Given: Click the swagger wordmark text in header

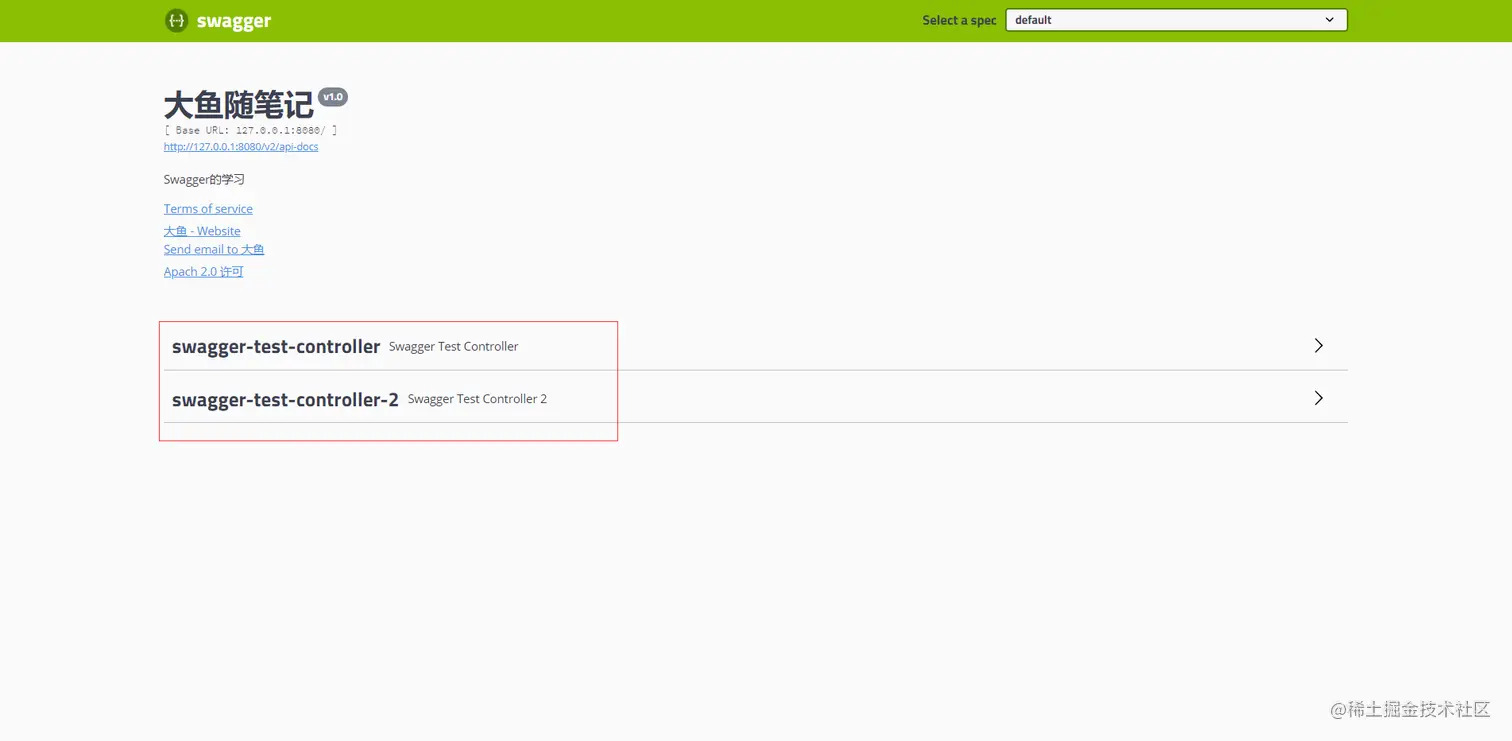Looking at the screenshot, I should 234,21.
